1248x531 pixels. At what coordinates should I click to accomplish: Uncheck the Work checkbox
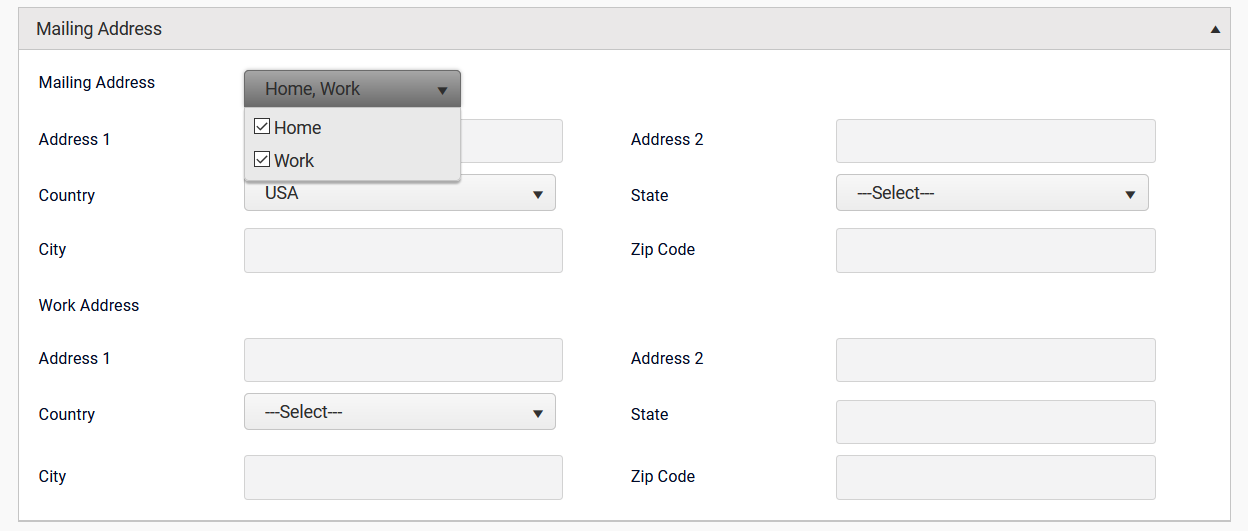pyautogui.click(x=262, y=159)
